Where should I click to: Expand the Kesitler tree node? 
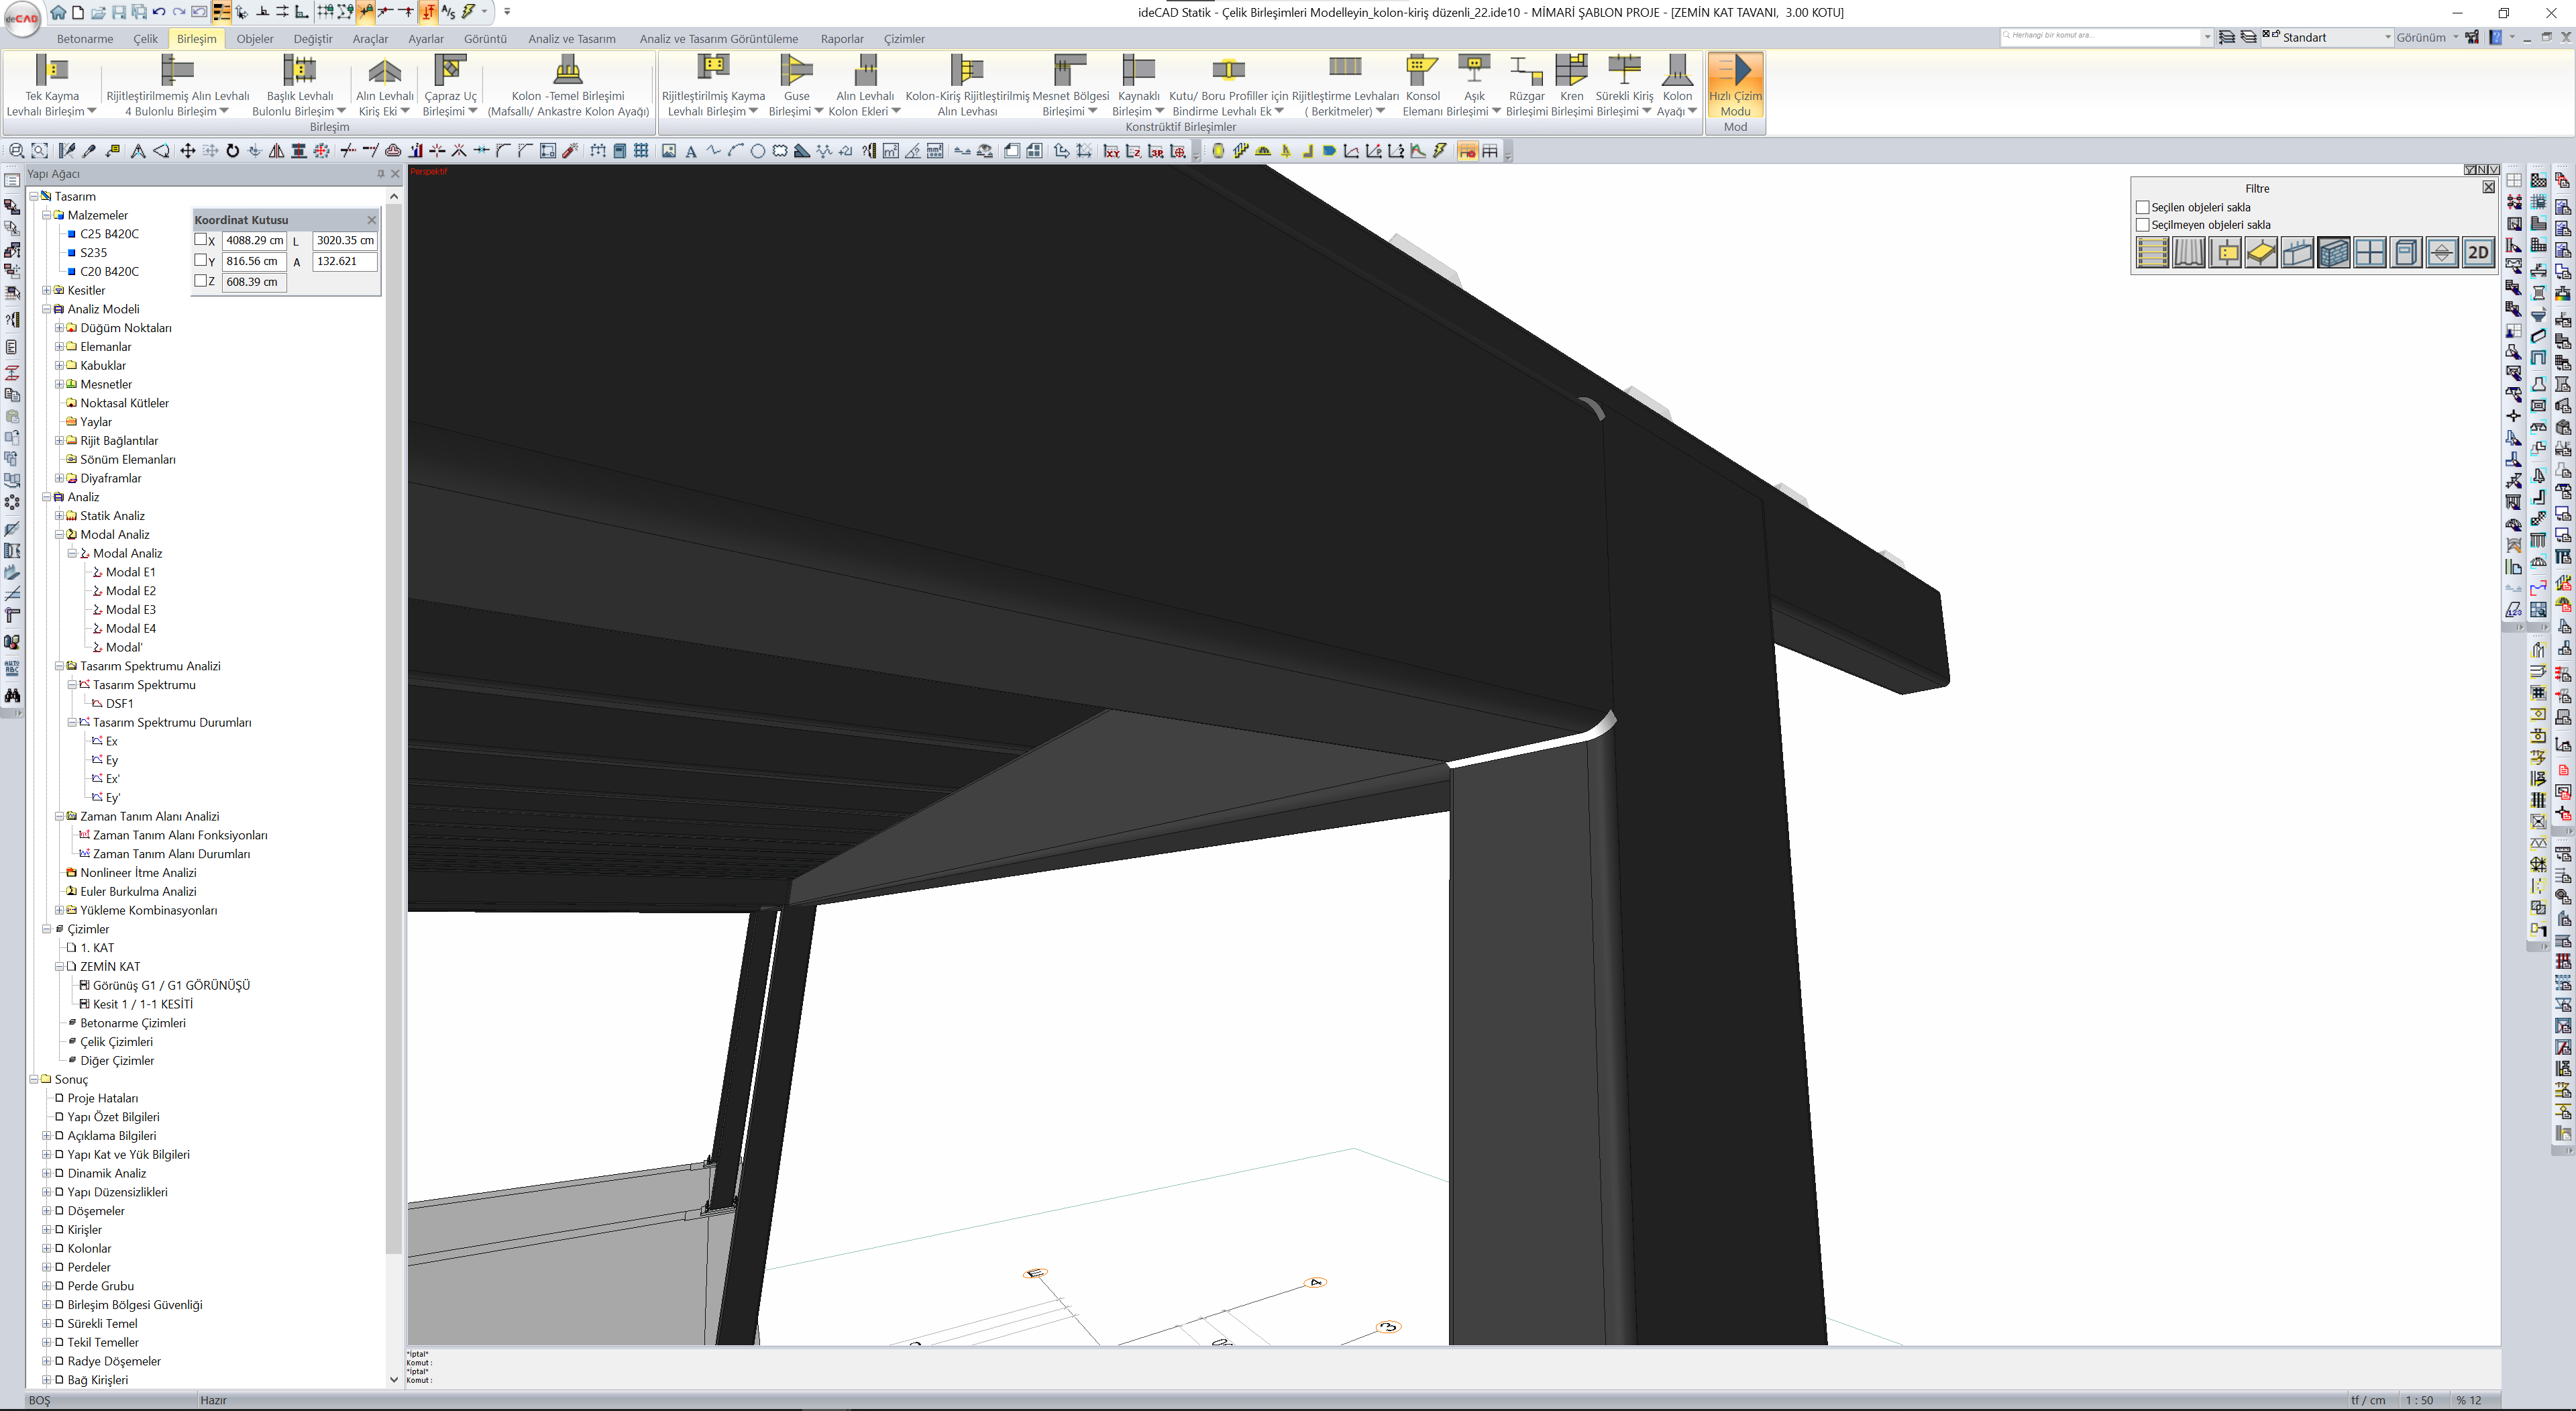[x=46, y=290]
